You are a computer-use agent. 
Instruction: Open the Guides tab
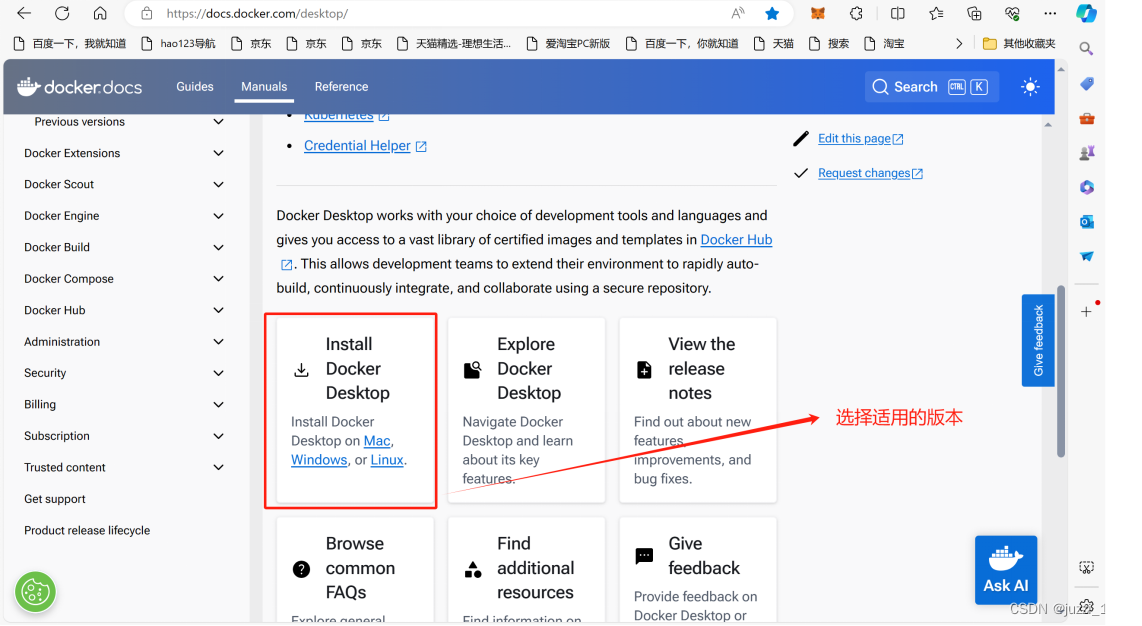[194, 87]
